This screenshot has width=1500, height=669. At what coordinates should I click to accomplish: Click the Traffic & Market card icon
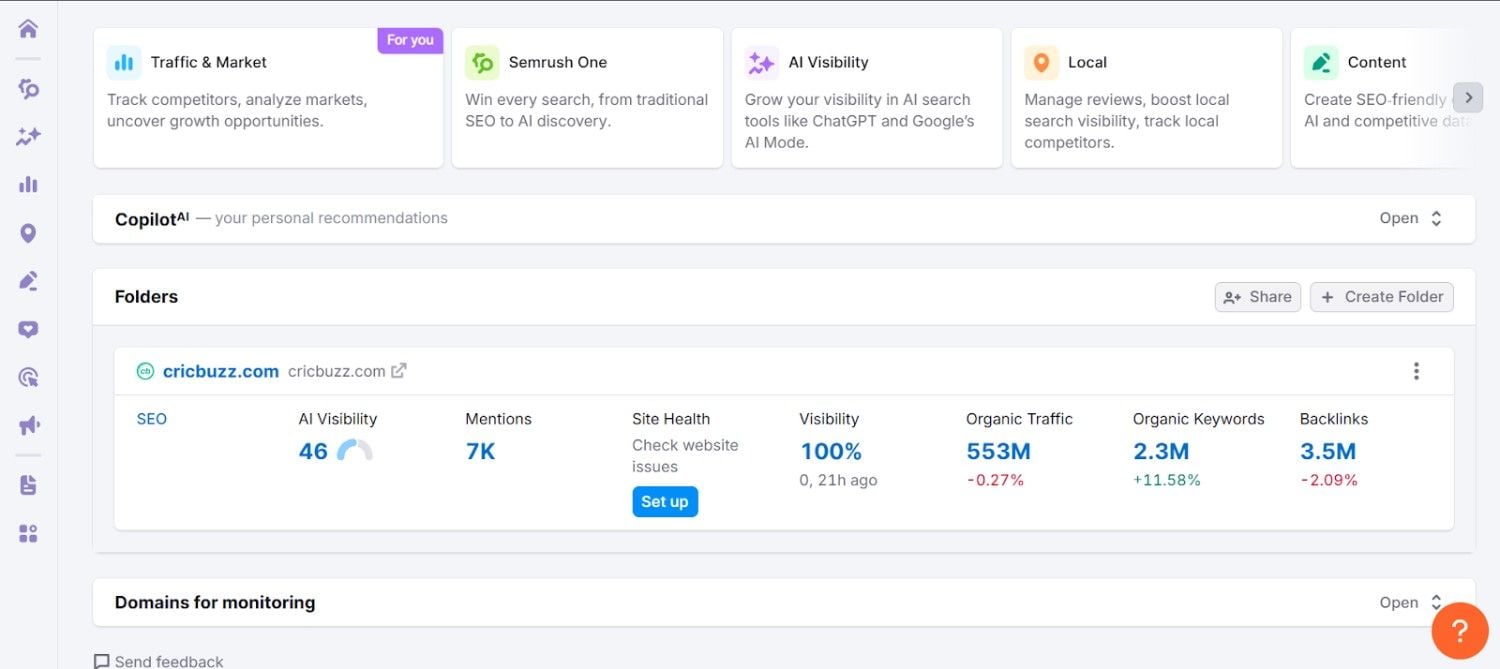tap(124, 62)
